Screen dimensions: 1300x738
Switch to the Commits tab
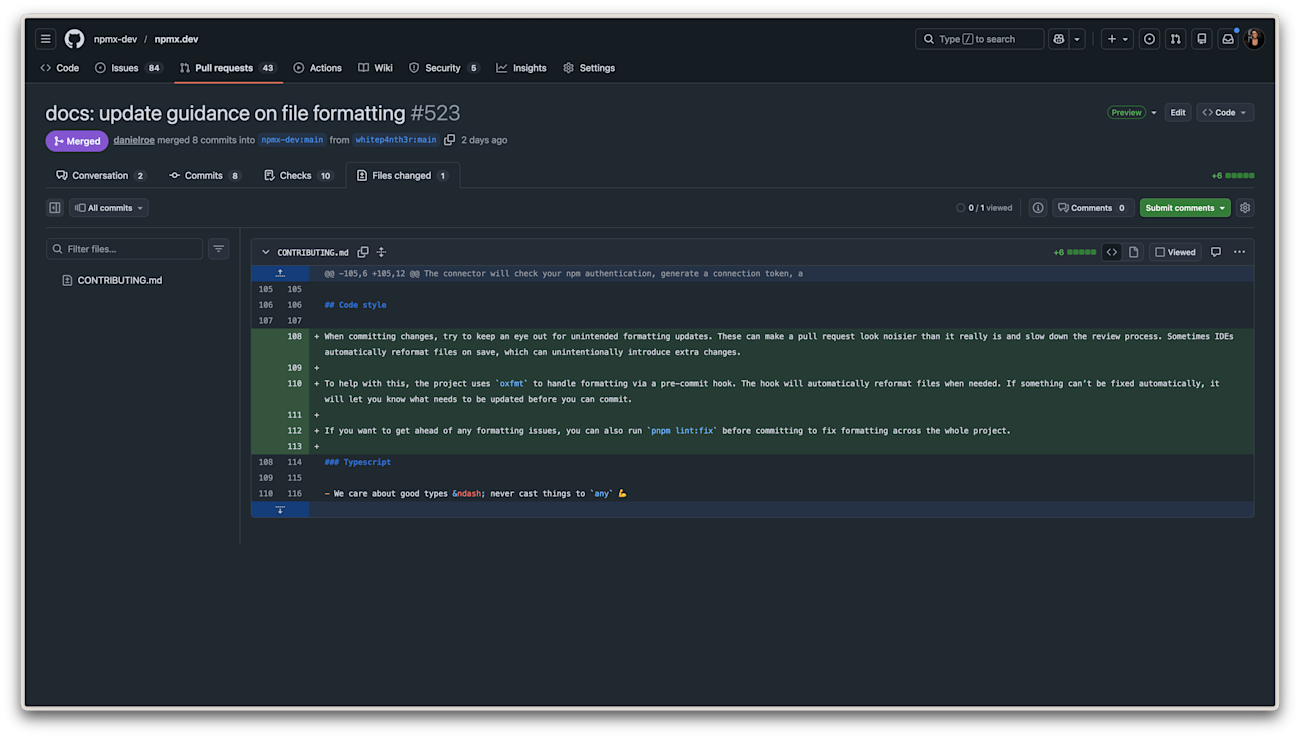click(205, 175)
